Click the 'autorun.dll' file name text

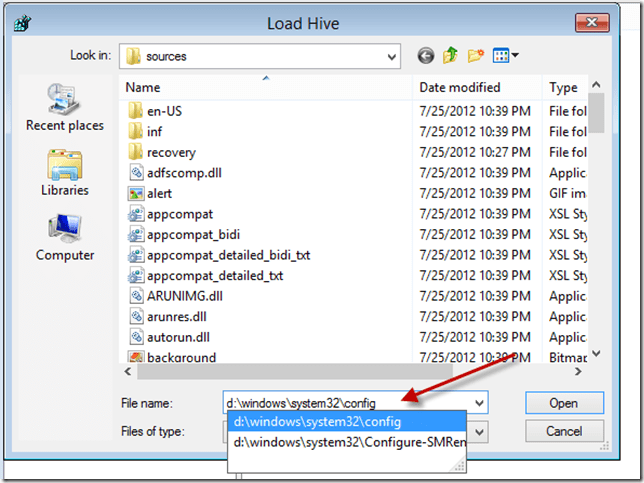pyautogui.click(x=178, y=337)
